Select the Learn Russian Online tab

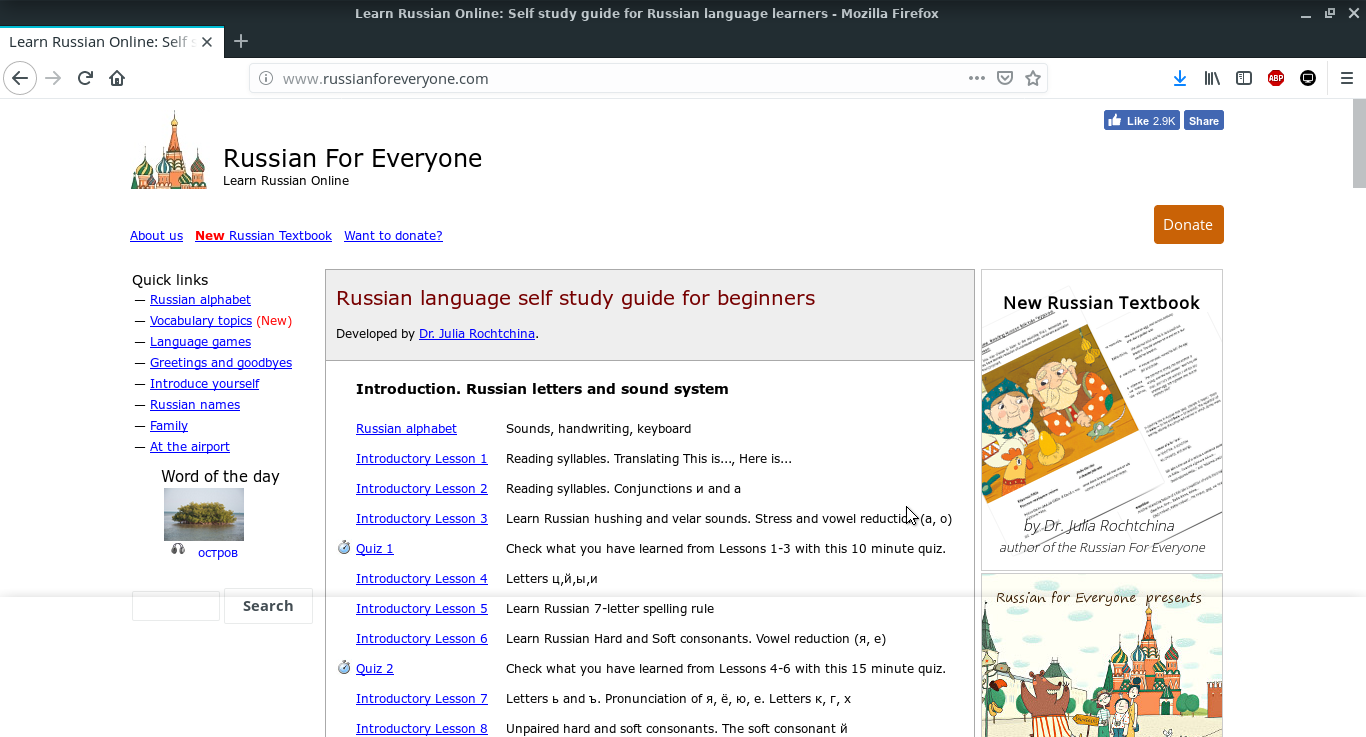[x=110, y=42]
